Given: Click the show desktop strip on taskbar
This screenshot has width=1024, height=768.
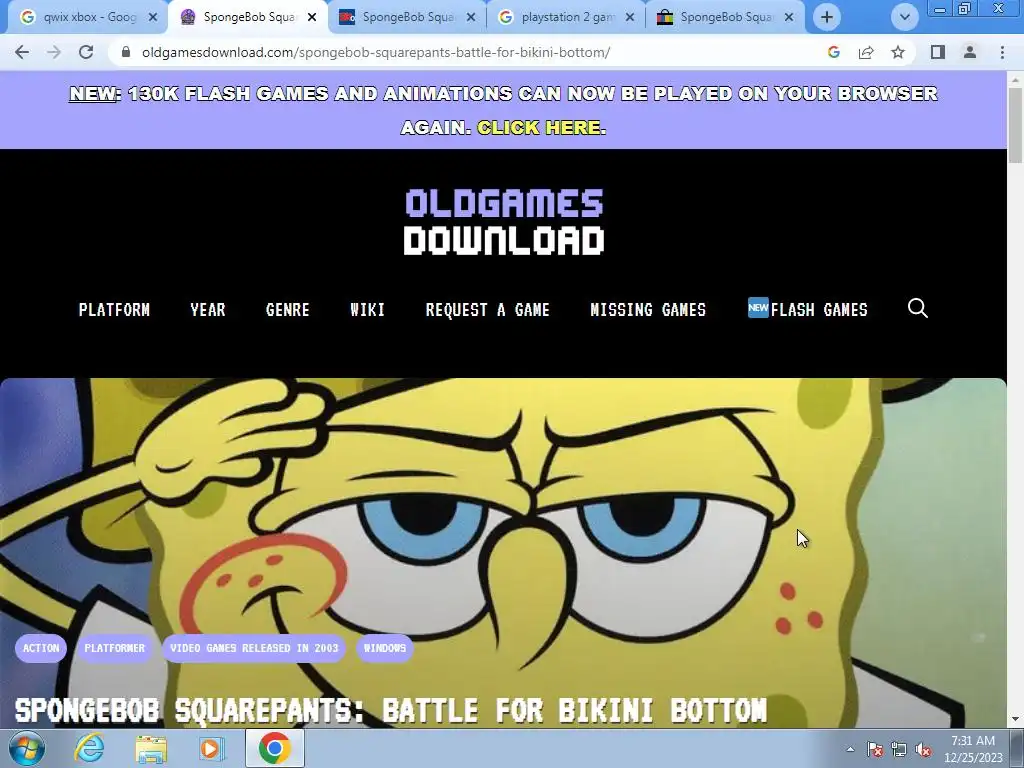Looking at the screenshot, I should tap(1018, 748).
